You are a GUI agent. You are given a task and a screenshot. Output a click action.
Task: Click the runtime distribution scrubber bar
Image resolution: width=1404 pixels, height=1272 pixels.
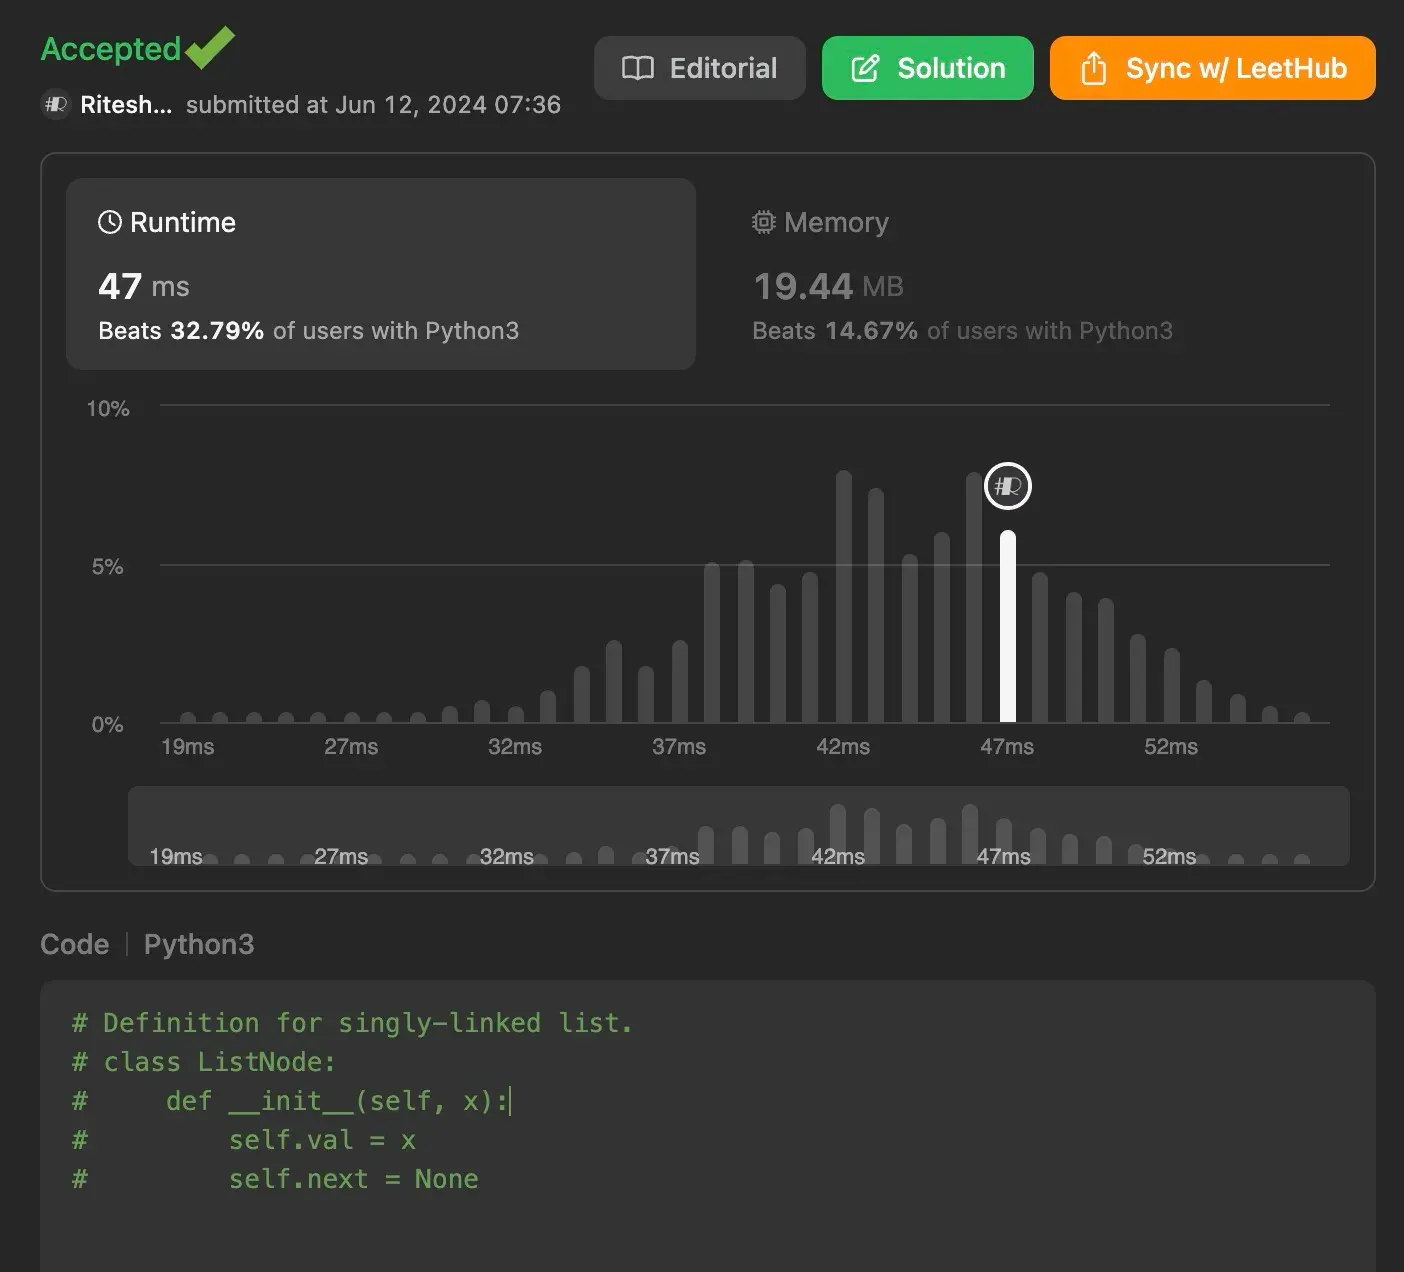740,827
